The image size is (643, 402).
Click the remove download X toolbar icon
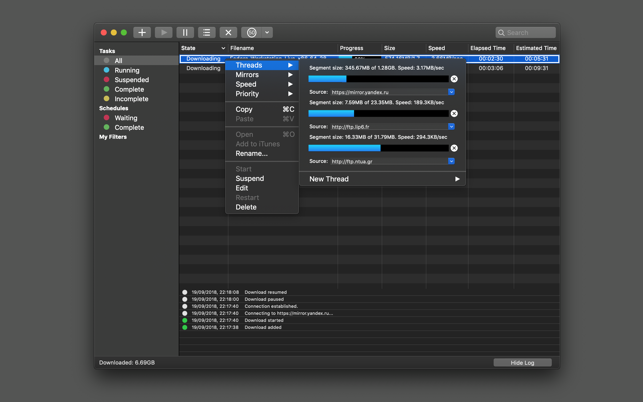[228, 33]
